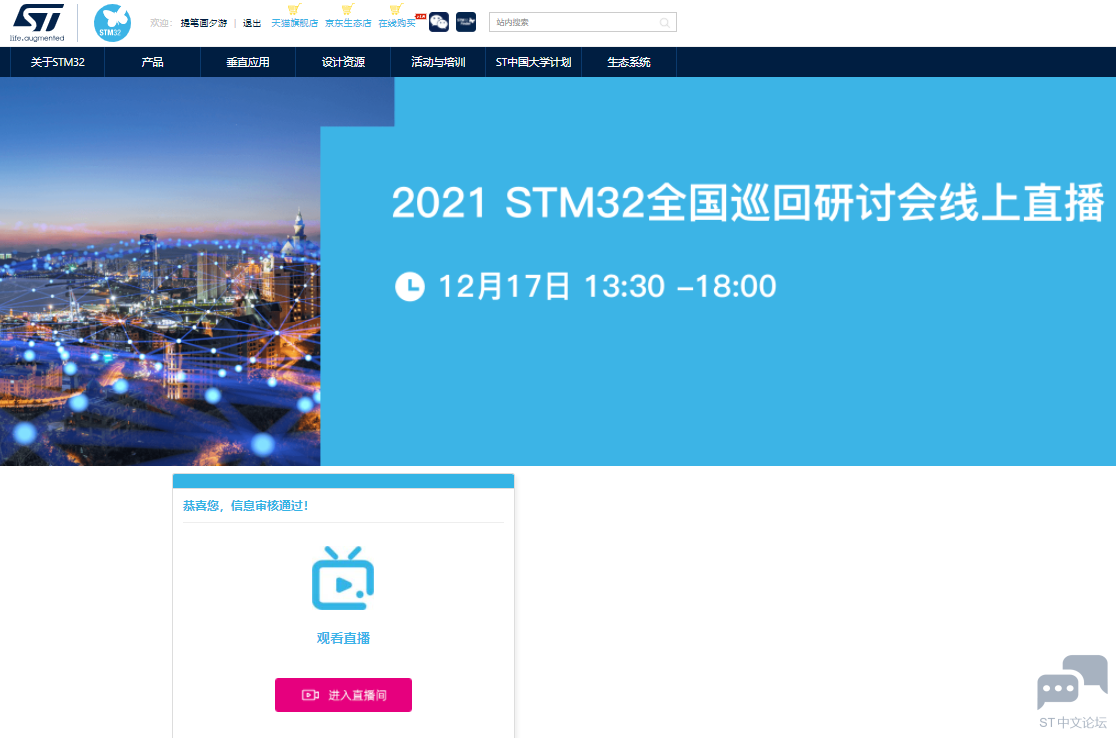This screenshot has height=738, width=1116.
Task: Open the WeChat icon in header
Action: coord(438,22)
